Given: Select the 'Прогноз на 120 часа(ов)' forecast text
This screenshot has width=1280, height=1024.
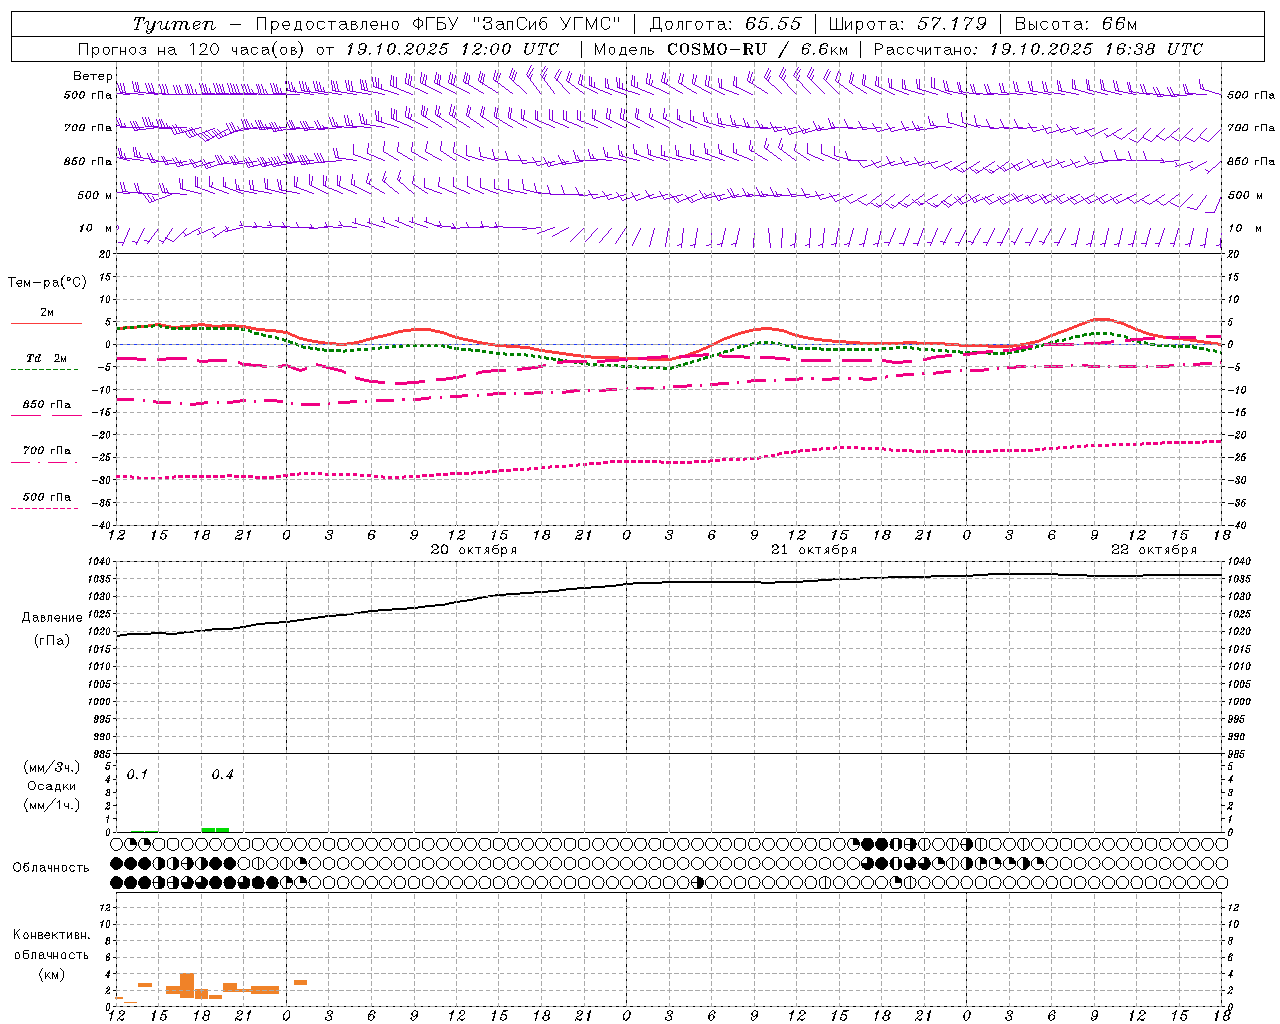Looking at the screenshot, I should tap(192, 49).
